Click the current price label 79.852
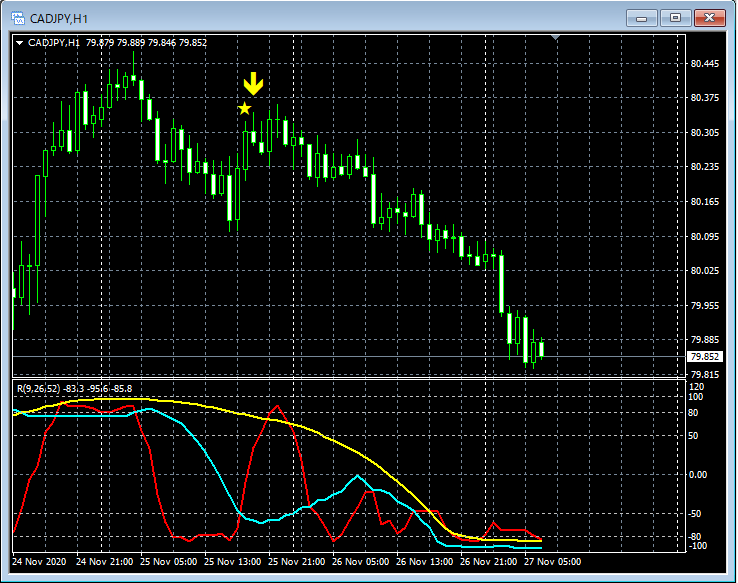 [x=705, y=357]
